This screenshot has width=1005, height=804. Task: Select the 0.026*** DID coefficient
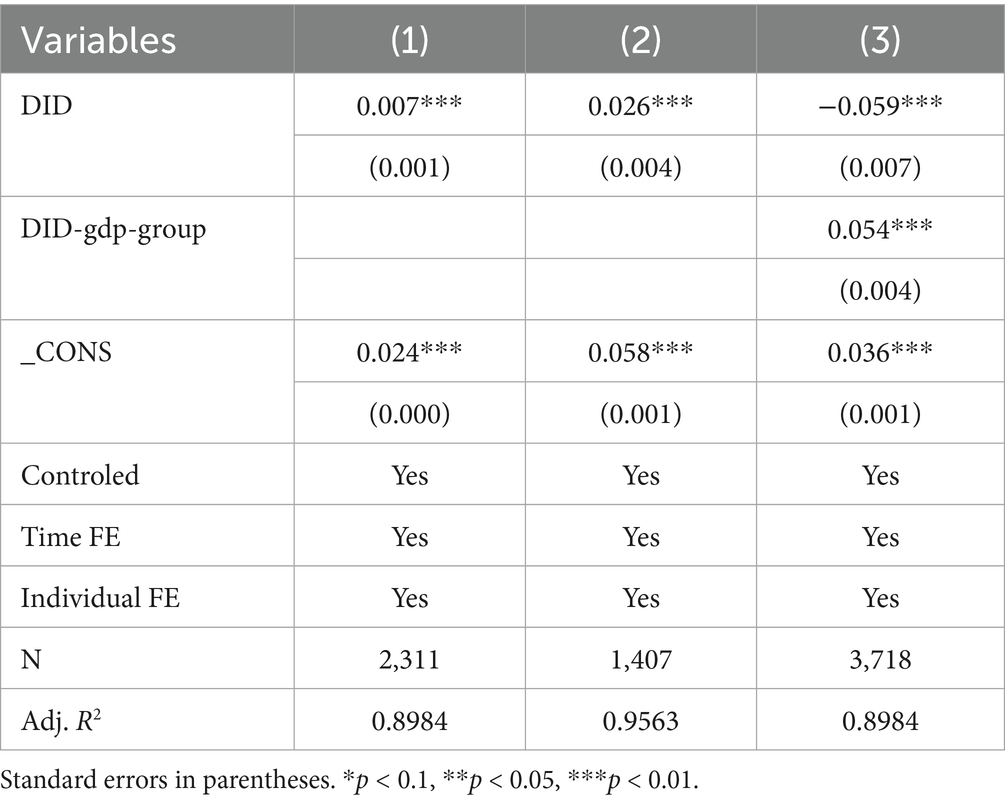coord(641,106)
